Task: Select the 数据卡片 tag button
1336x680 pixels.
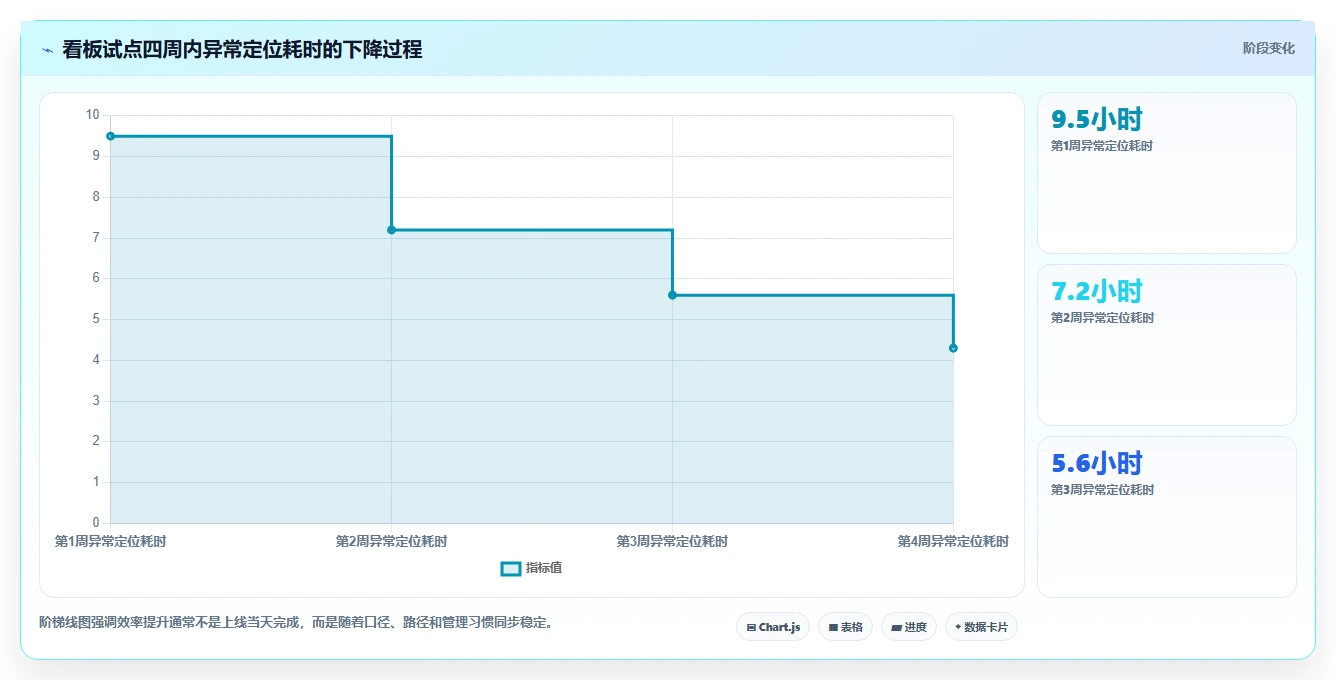Action: click(981, 627)
